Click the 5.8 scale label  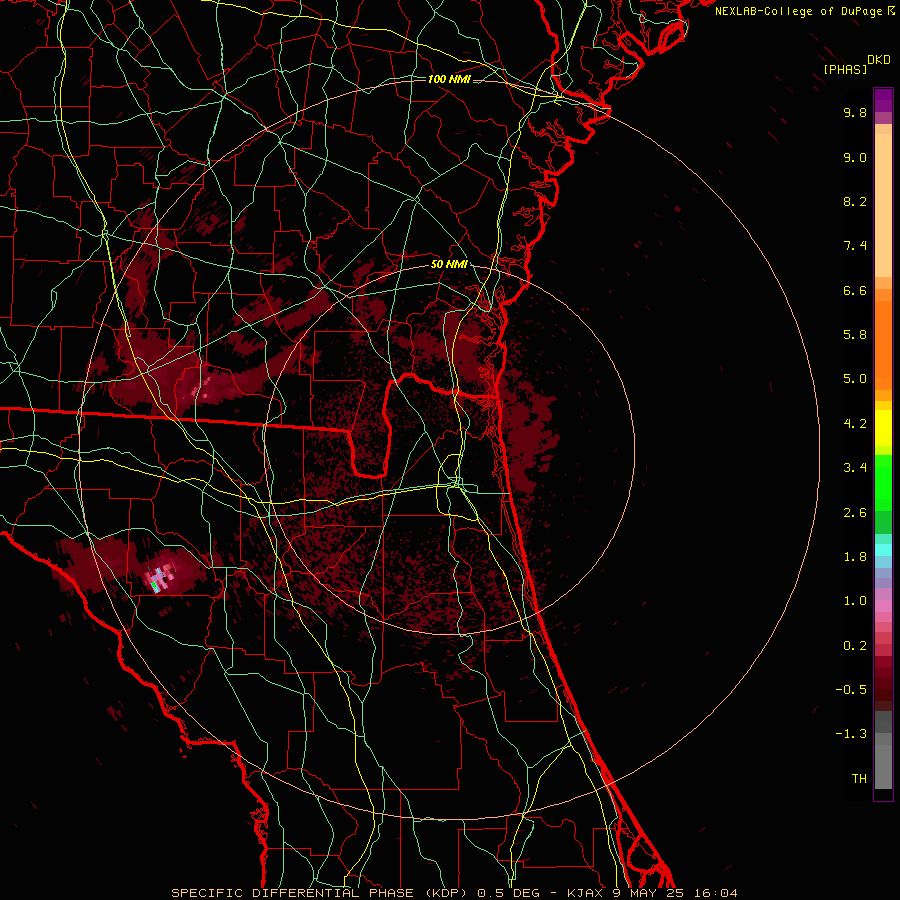[855, 335]
